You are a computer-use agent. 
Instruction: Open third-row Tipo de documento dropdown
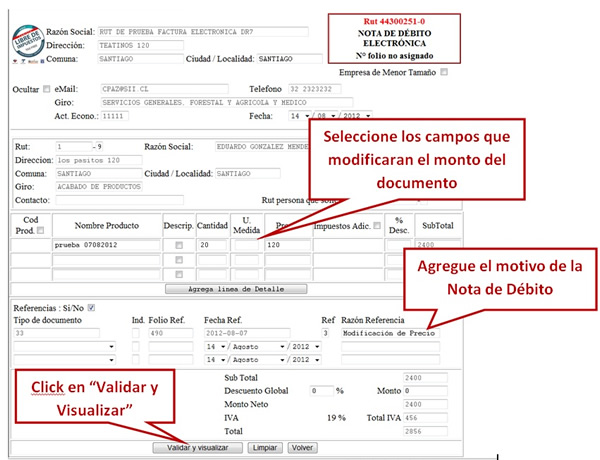pyautogui.click(x=64, y=360)
